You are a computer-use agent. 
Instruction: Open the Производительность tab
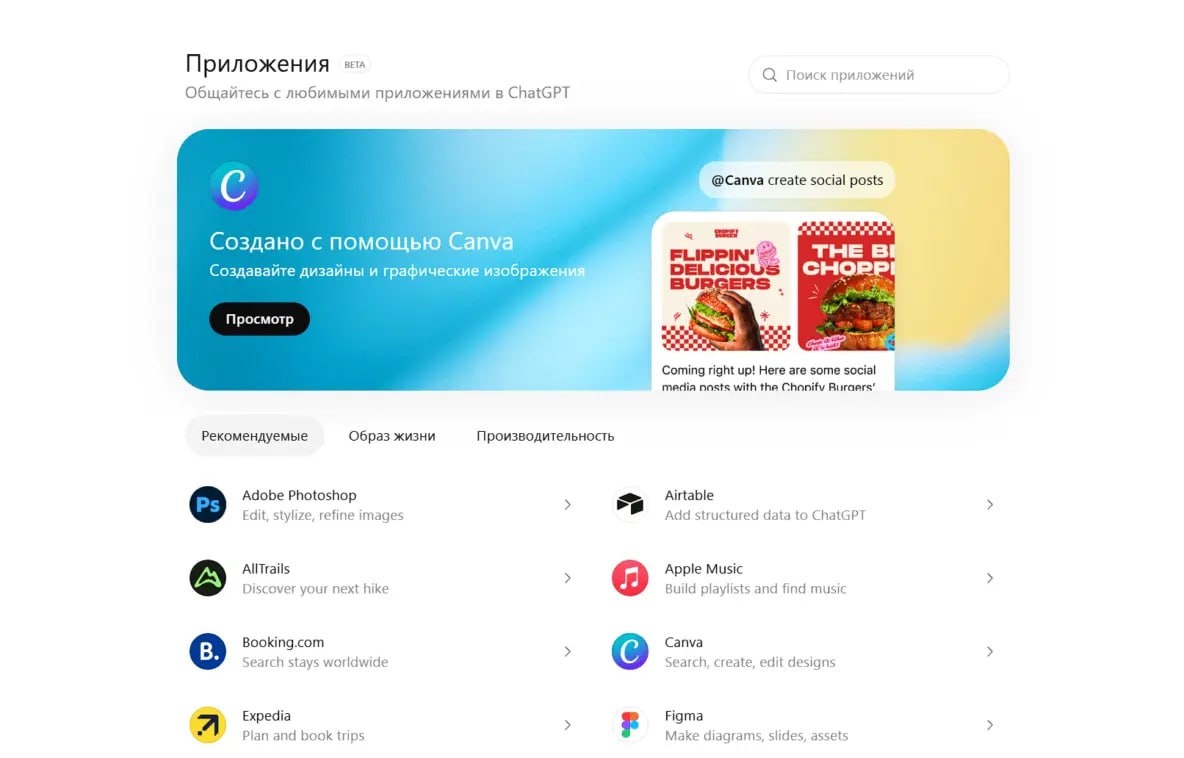(x=545, y=436)
